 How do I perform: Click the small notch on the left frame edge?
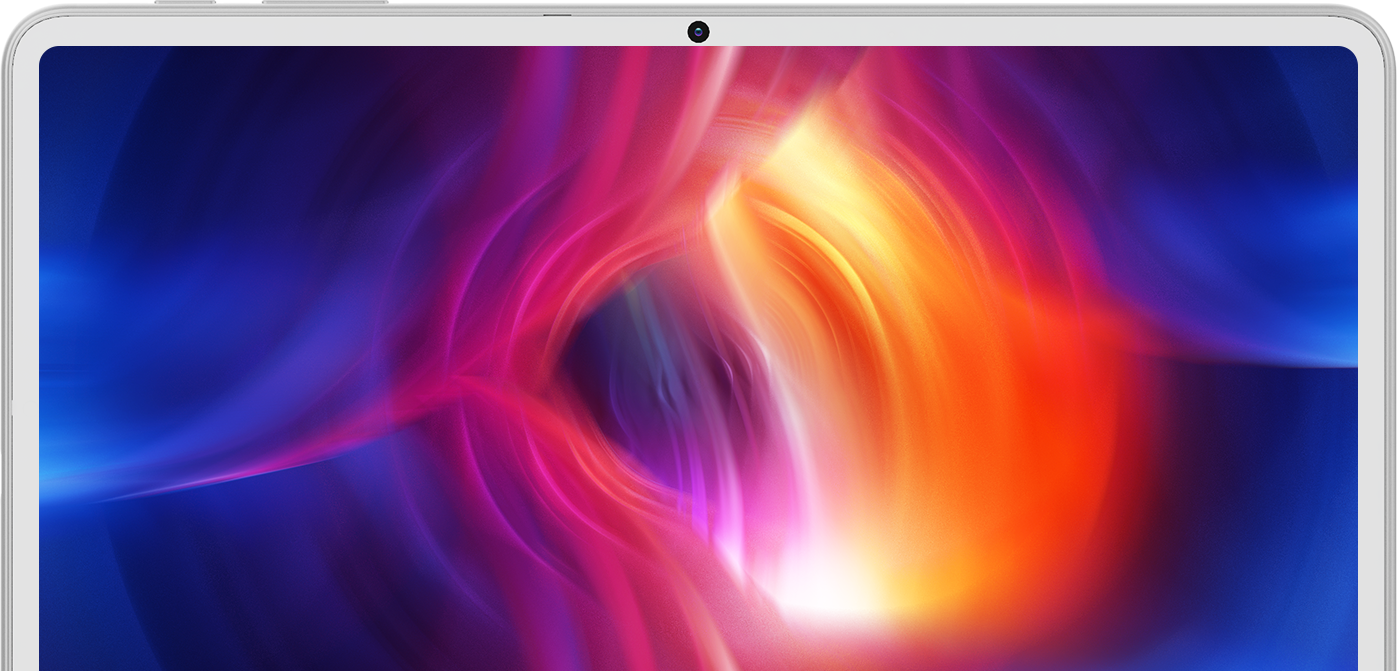click(x=11, y=408)
